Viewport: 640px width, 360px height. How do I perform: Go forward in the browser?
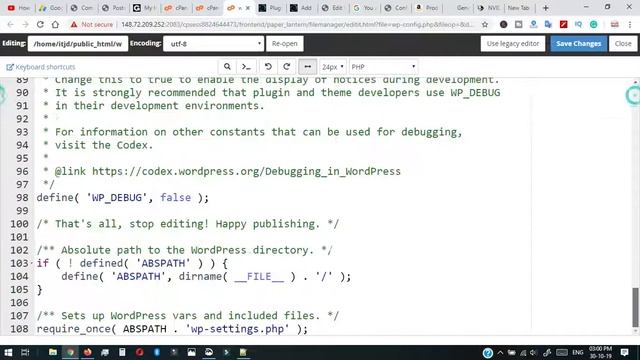[25, 24]
